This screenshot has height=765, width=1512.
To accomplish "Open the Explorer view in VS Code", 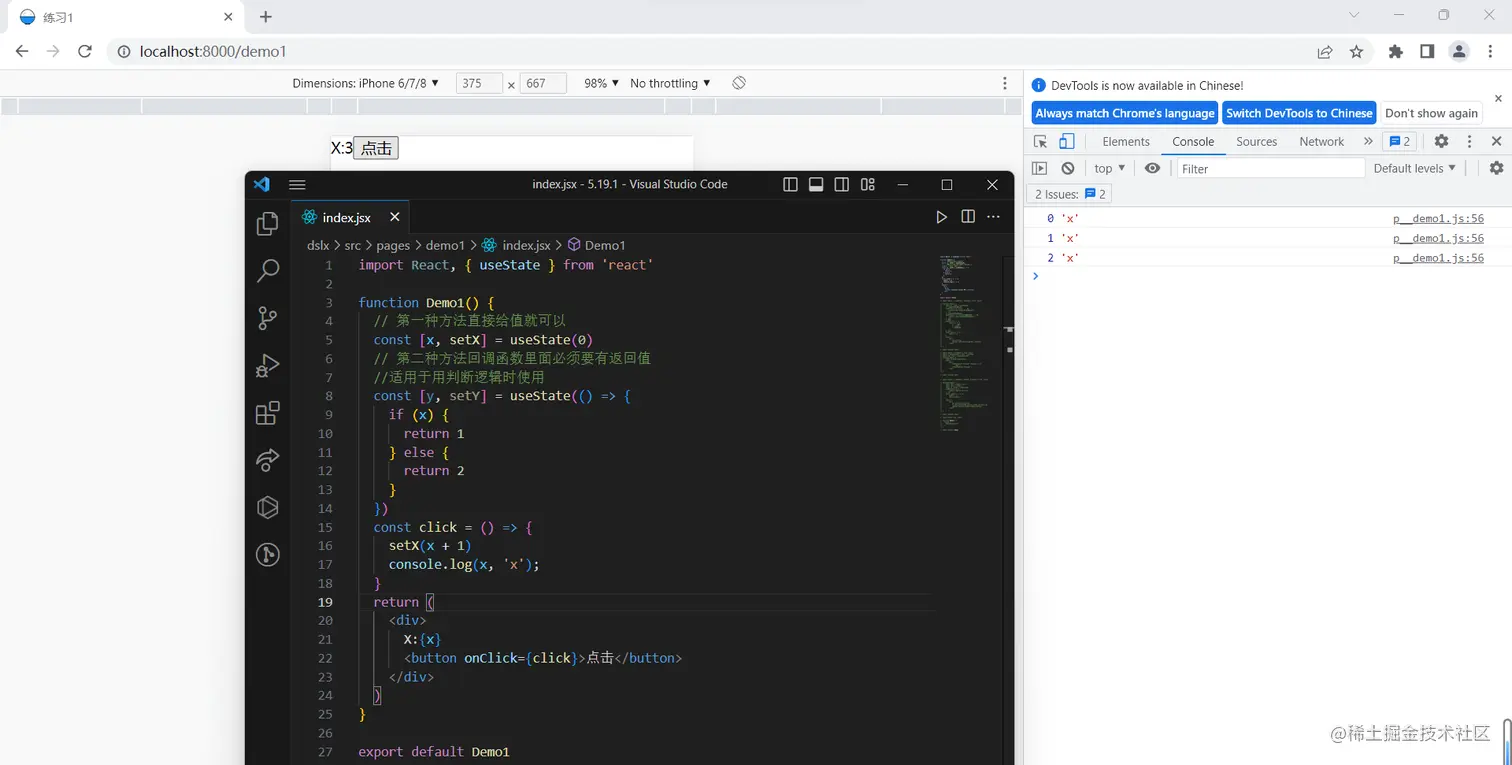I will 268,224.
